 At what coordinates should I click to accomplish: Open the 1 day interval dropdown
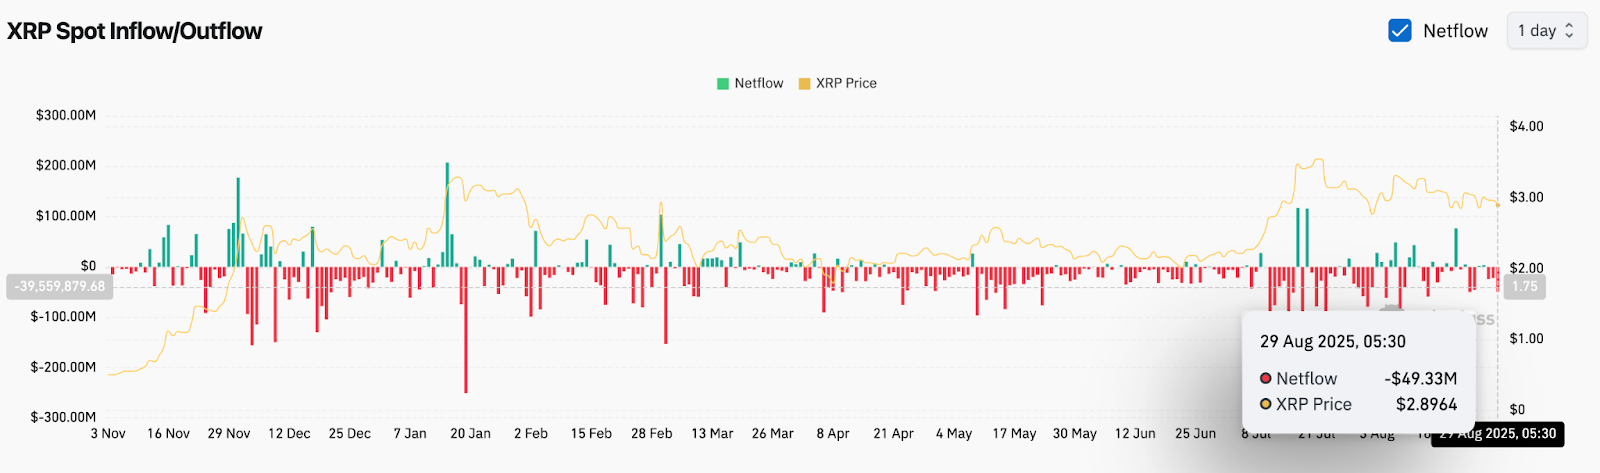tap(1546, 31)
